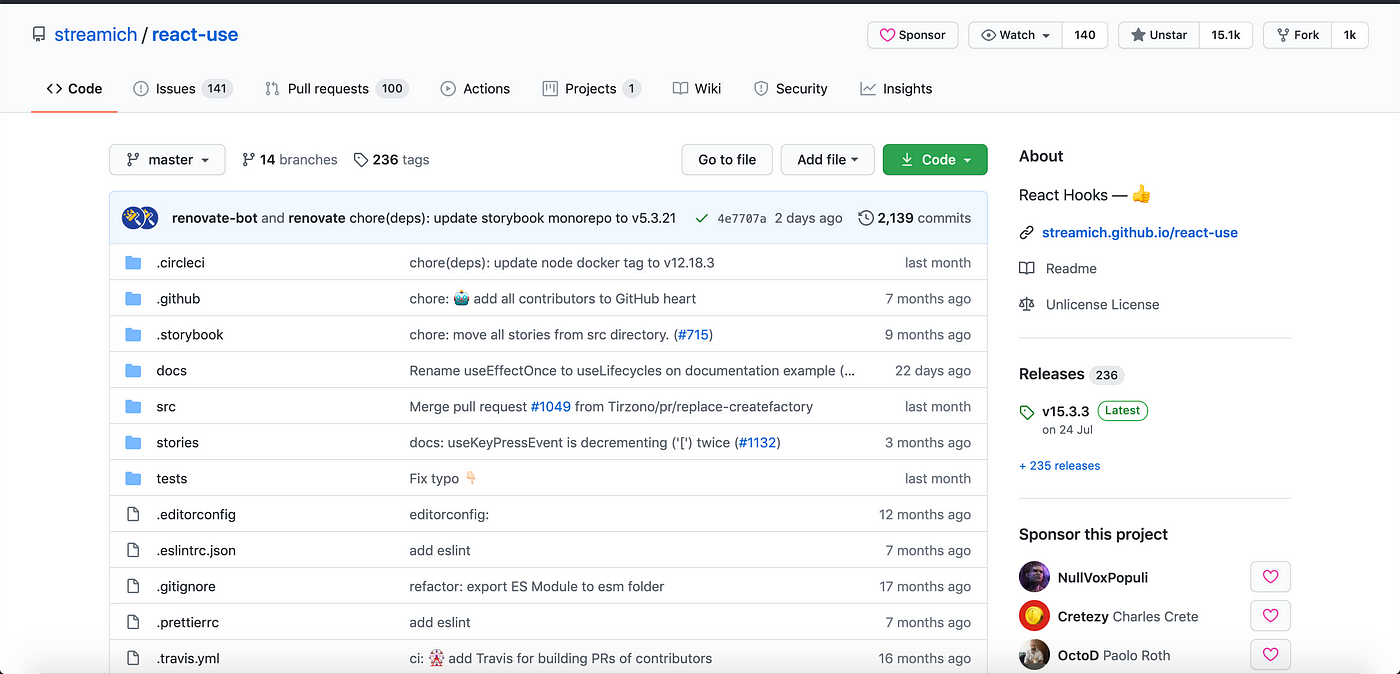Open the Security tab

coord(791,89)
